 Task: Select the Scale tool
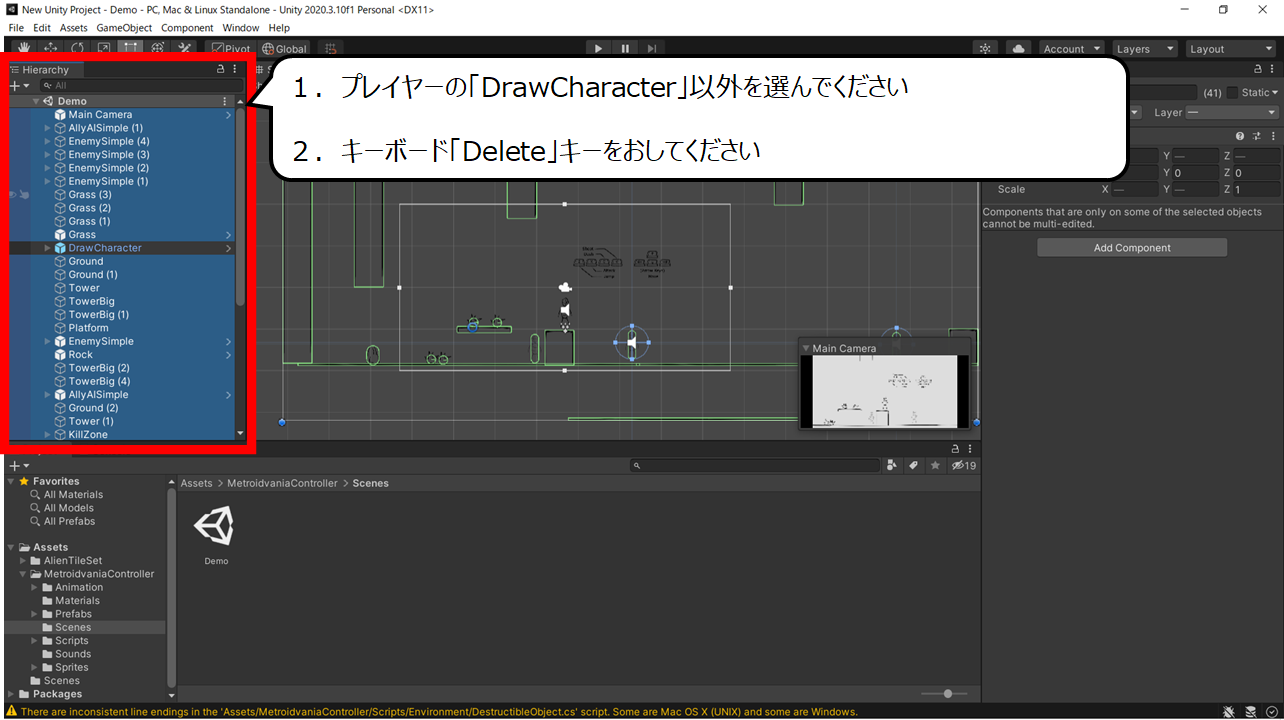coord(104,48)
